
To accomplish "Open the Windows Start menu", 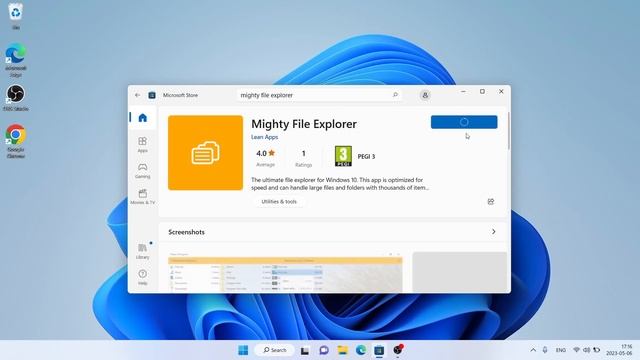I will 243,350.
